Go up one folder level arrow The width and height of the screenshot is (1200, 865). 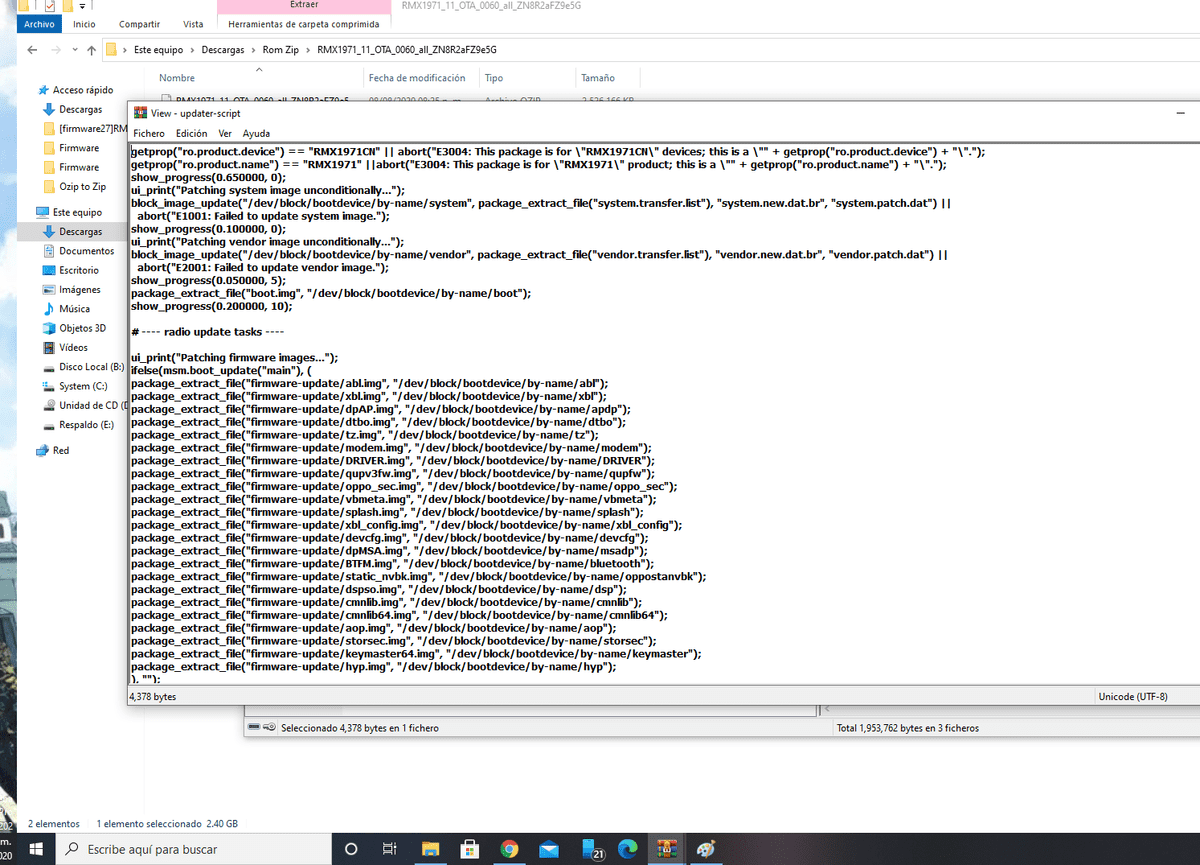click(x=91, y=49)
